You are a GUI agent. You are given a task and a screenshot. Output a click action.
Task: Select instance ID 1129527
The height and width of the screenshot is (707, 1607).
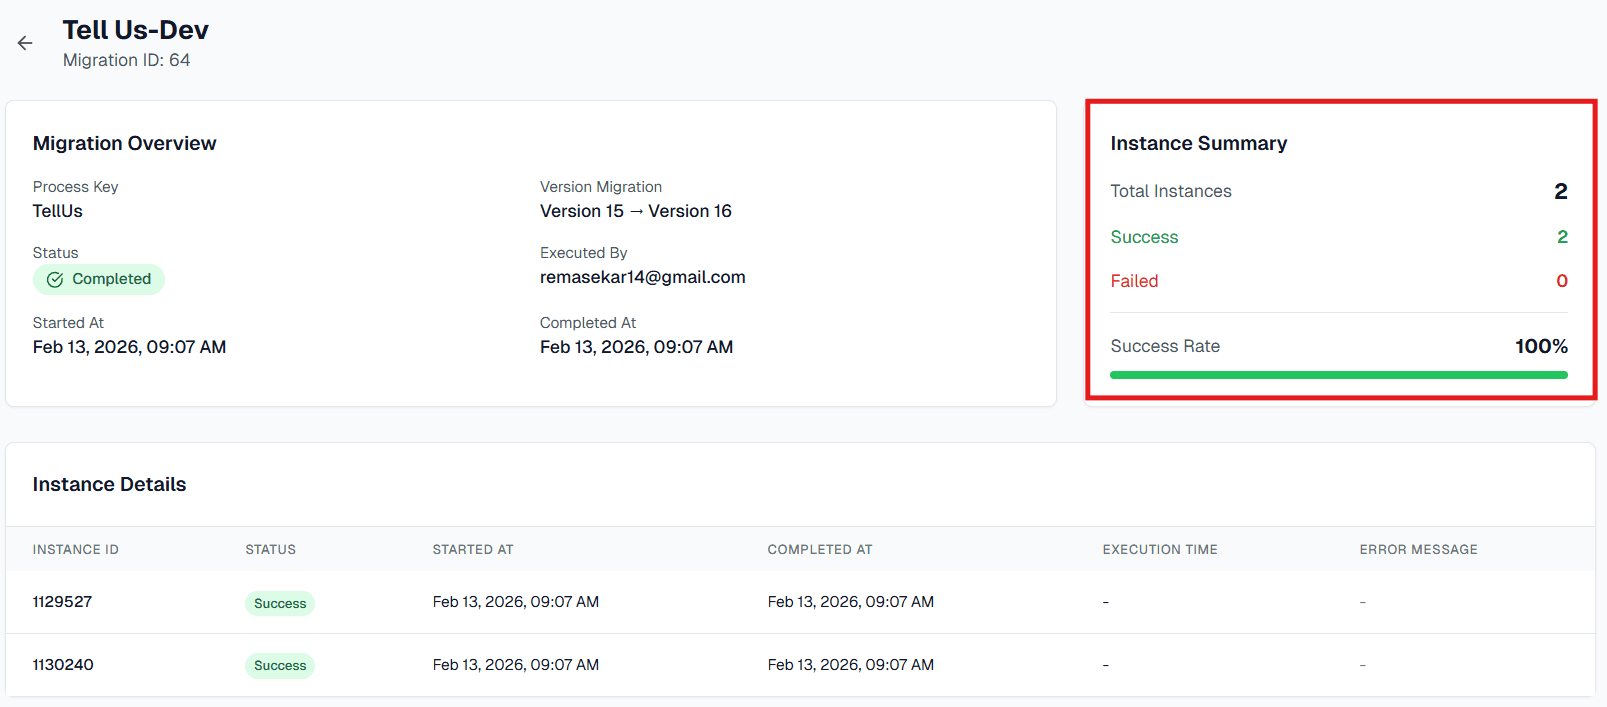coord(63,602)
